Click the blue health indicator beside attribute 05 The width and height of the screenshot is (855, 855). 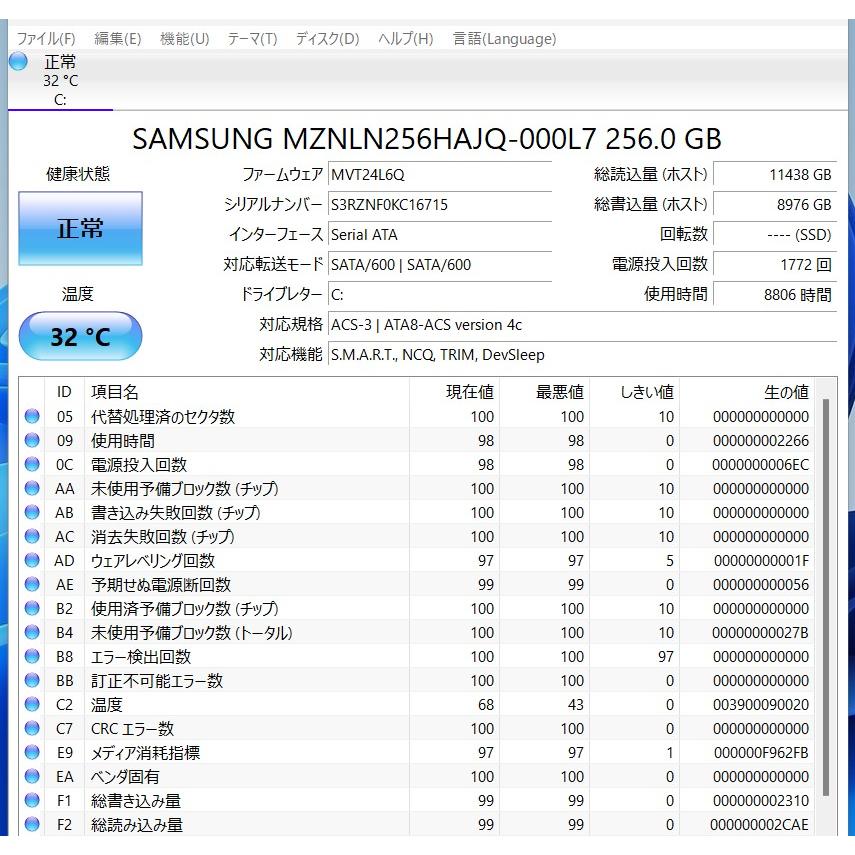[x=32, y=417]
